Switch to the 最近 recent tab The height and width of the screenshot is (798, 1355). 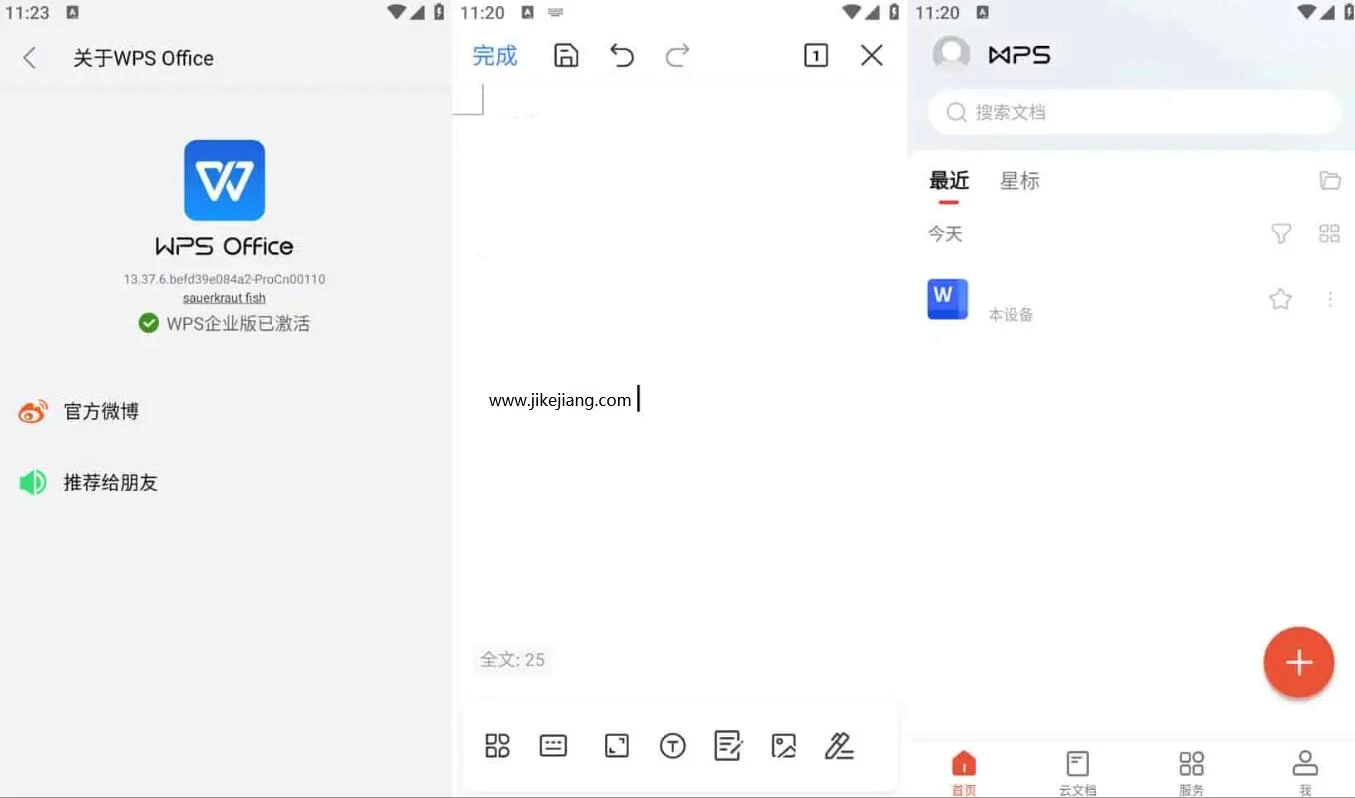tap(949, 181)
